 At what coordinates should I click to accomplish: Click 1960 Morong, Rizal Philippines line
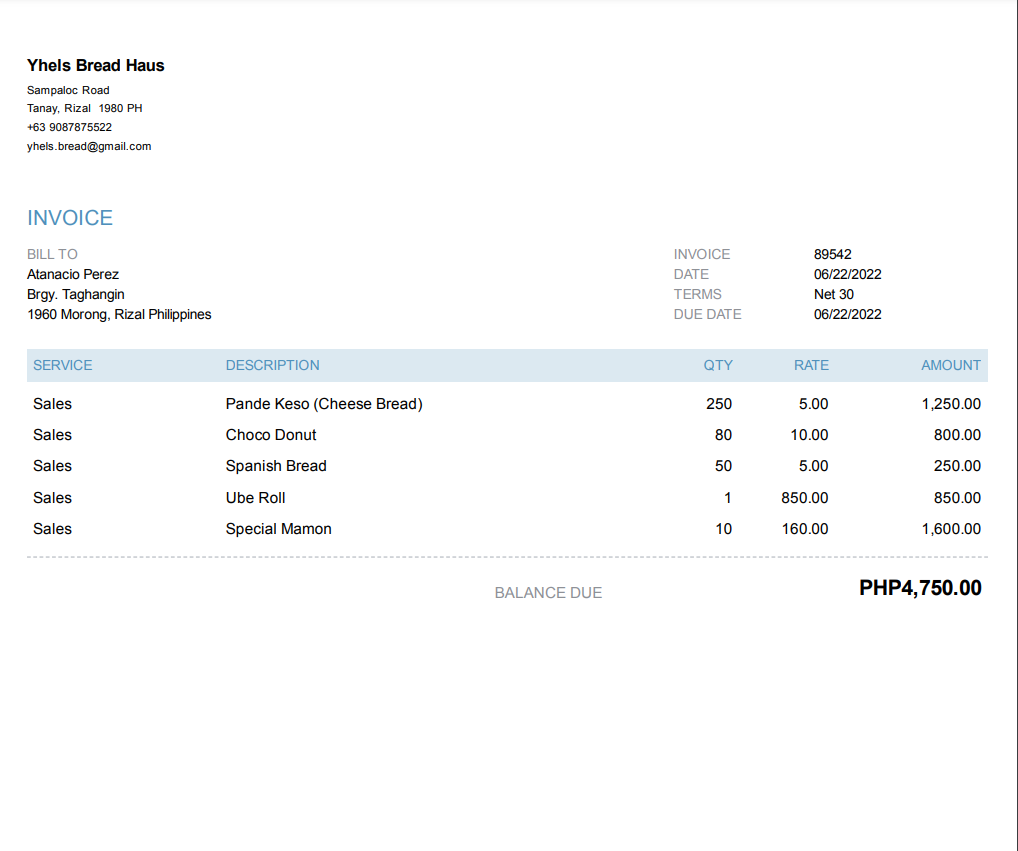(119, 315)
